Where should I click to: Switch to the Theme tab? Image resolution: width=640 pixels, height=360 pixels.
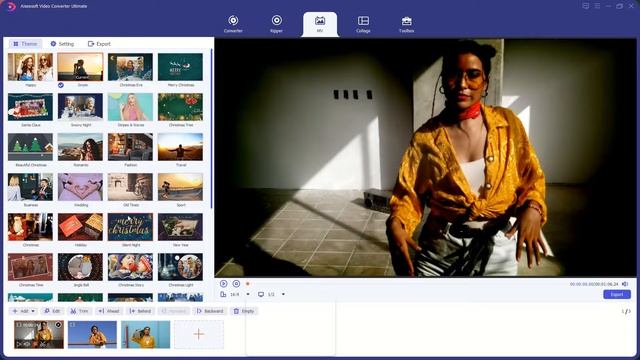(x=25, y=44)
